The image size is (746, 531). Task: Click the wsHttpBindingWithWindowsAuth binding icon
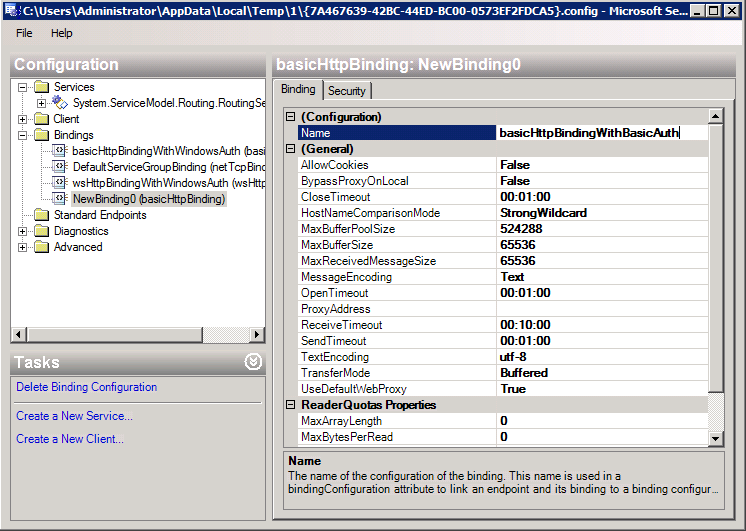coord(59,183)
